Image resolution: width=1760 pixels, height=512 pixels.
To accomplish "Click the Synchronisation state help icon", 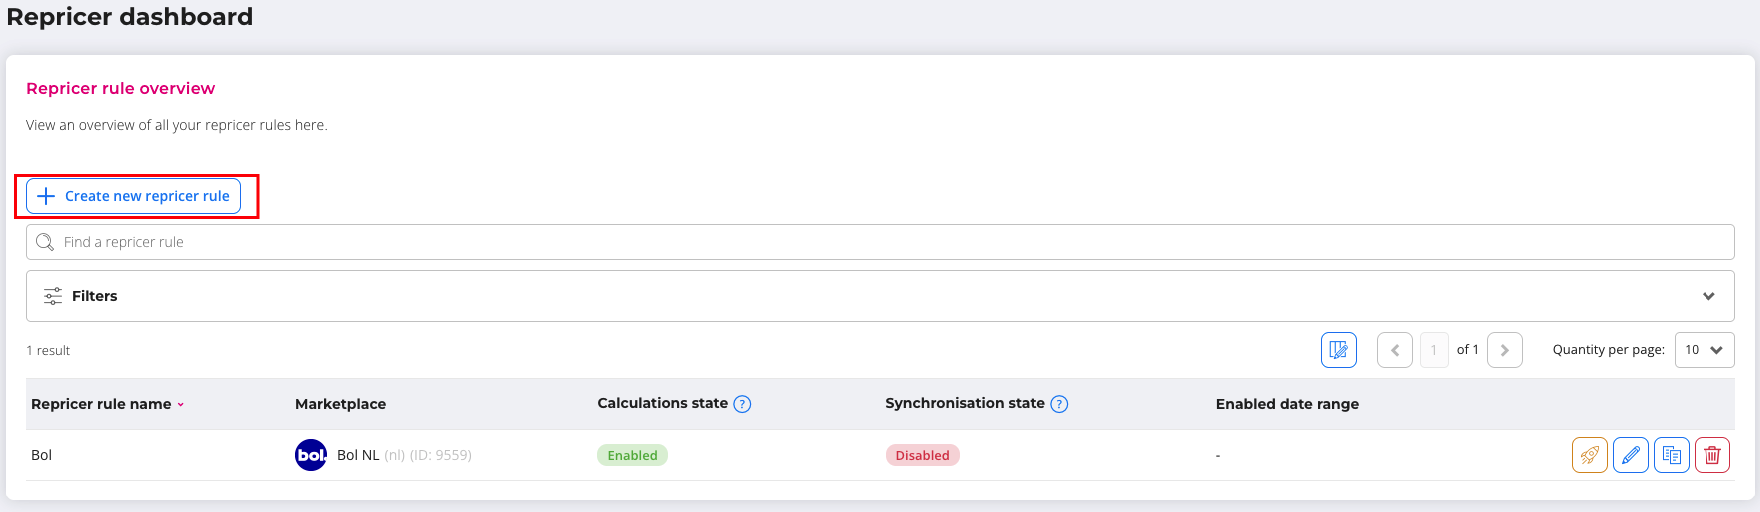I will pyautogui.click(x=1059, y=404).
